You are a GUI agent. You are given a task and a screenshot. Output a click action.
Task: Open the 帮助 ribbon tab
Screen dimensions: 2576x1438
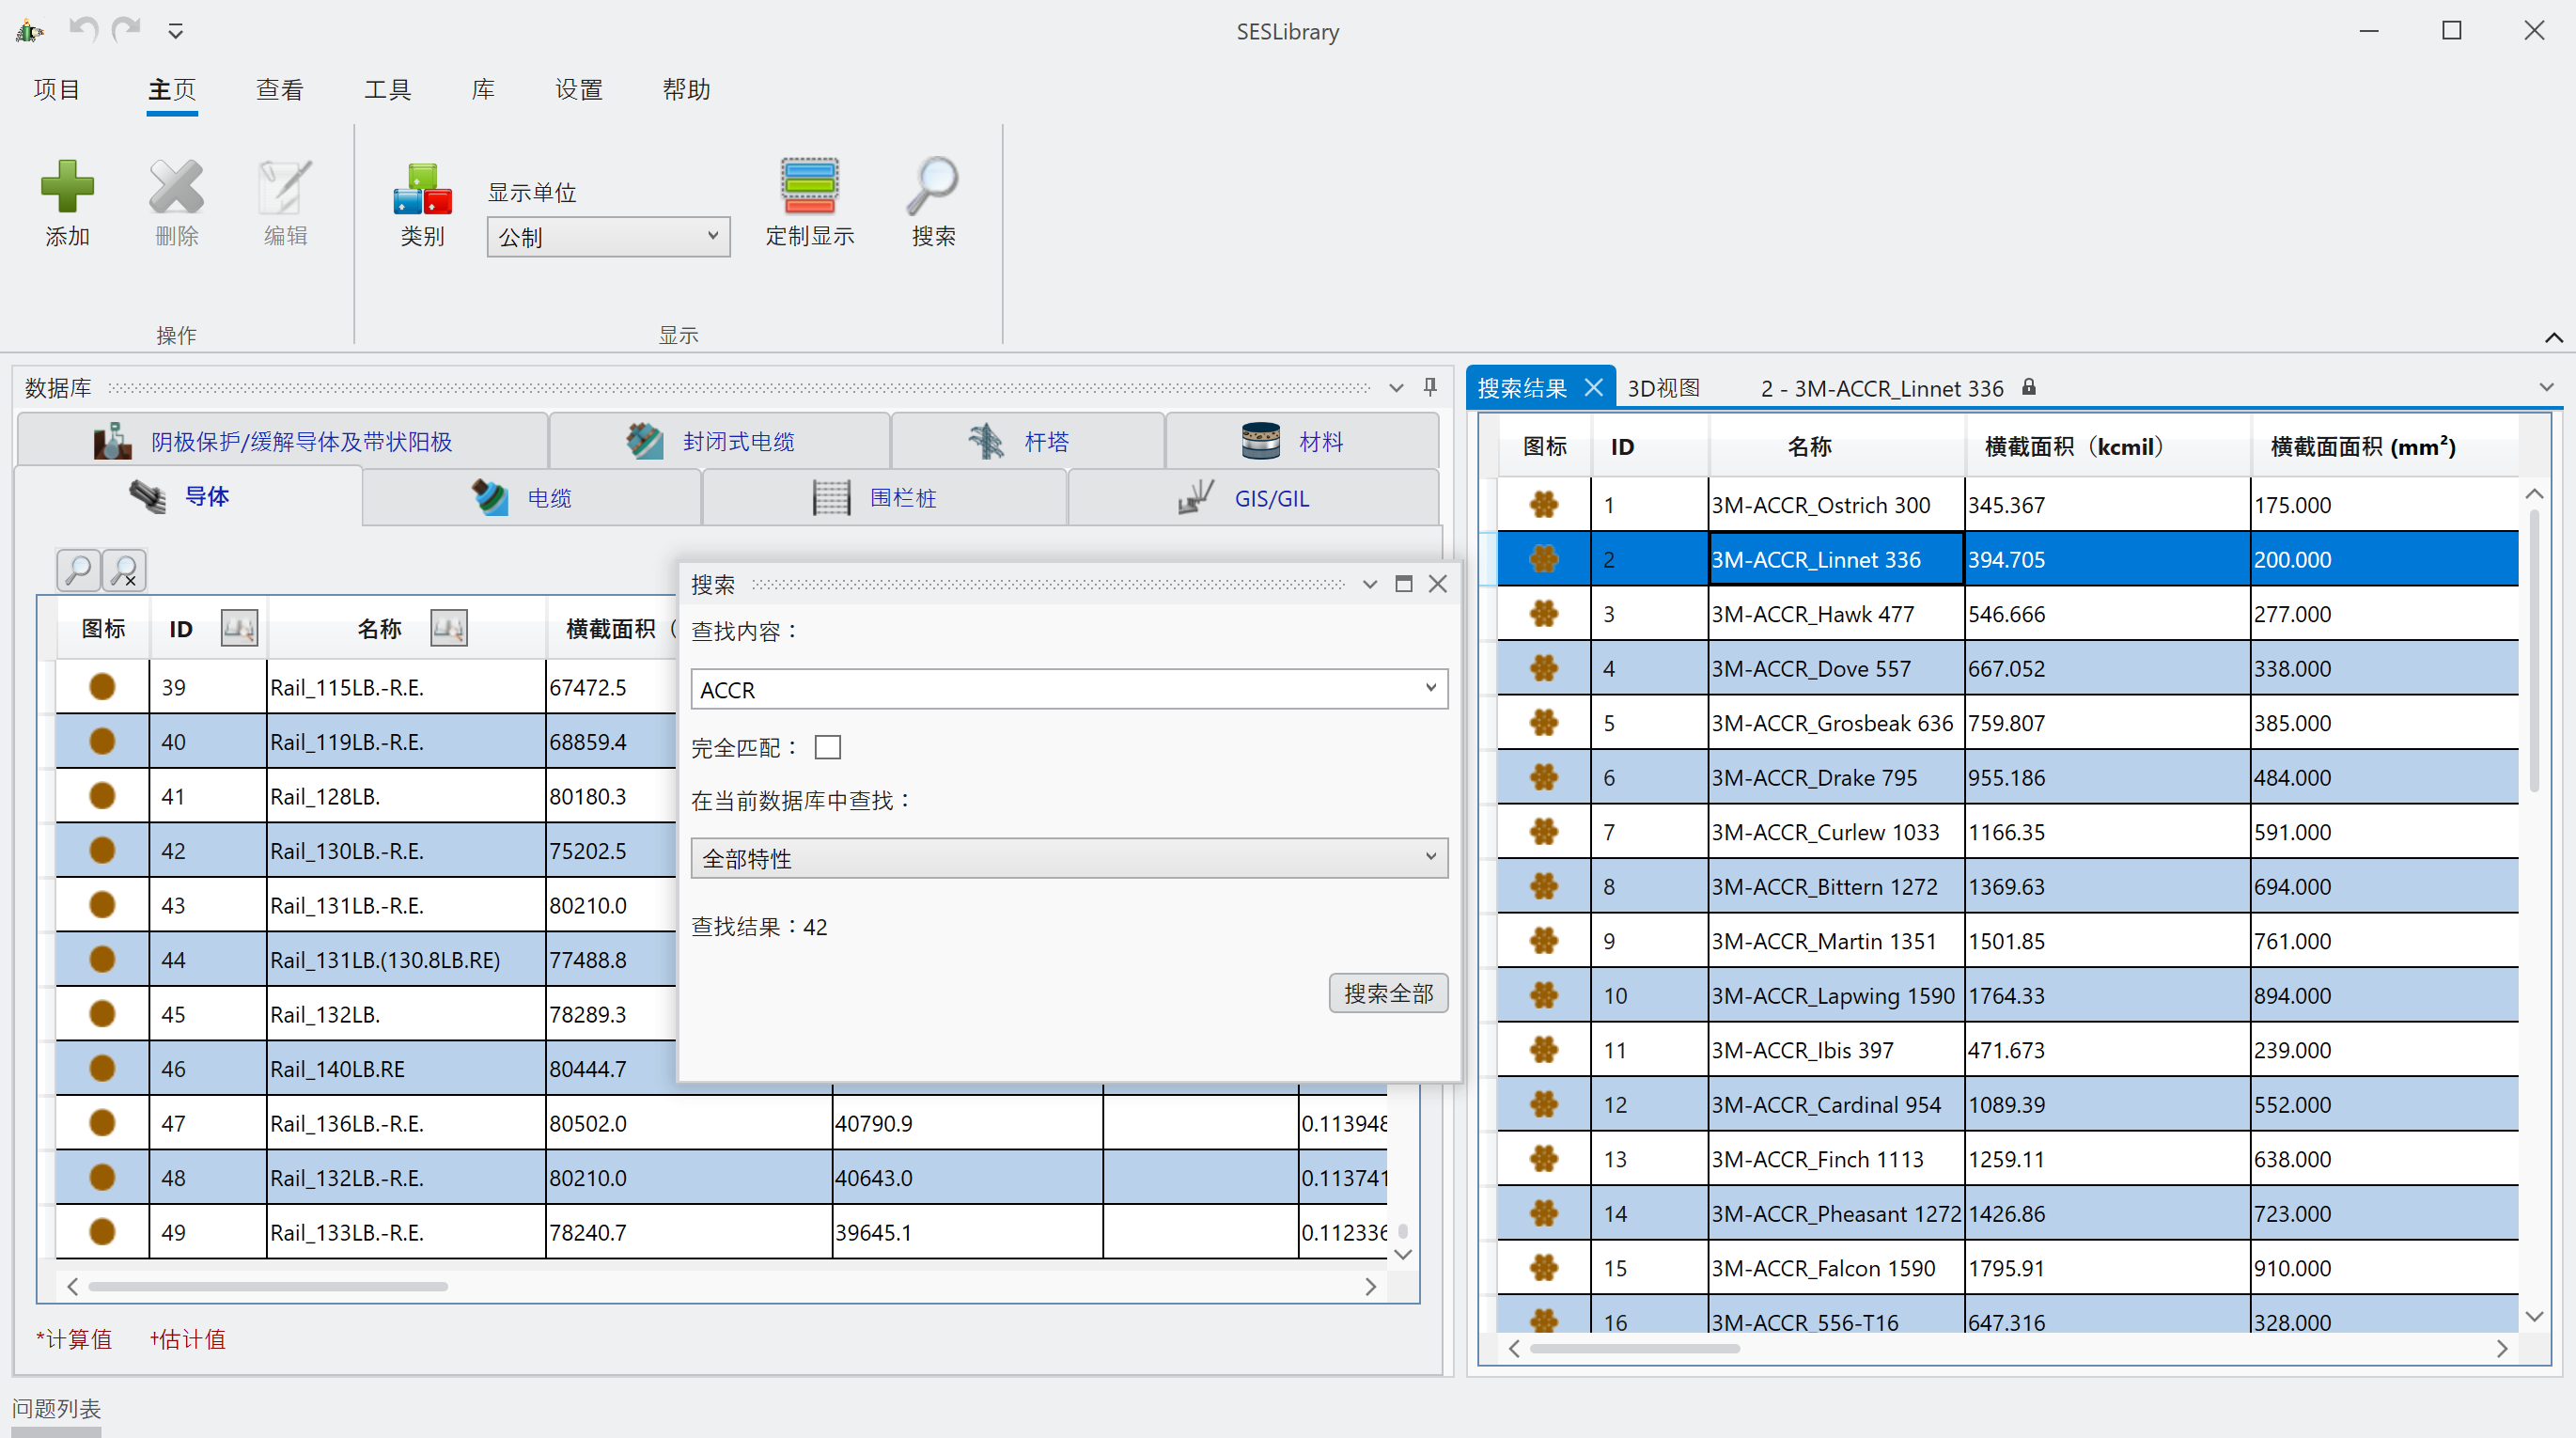[x=686, y=89]
